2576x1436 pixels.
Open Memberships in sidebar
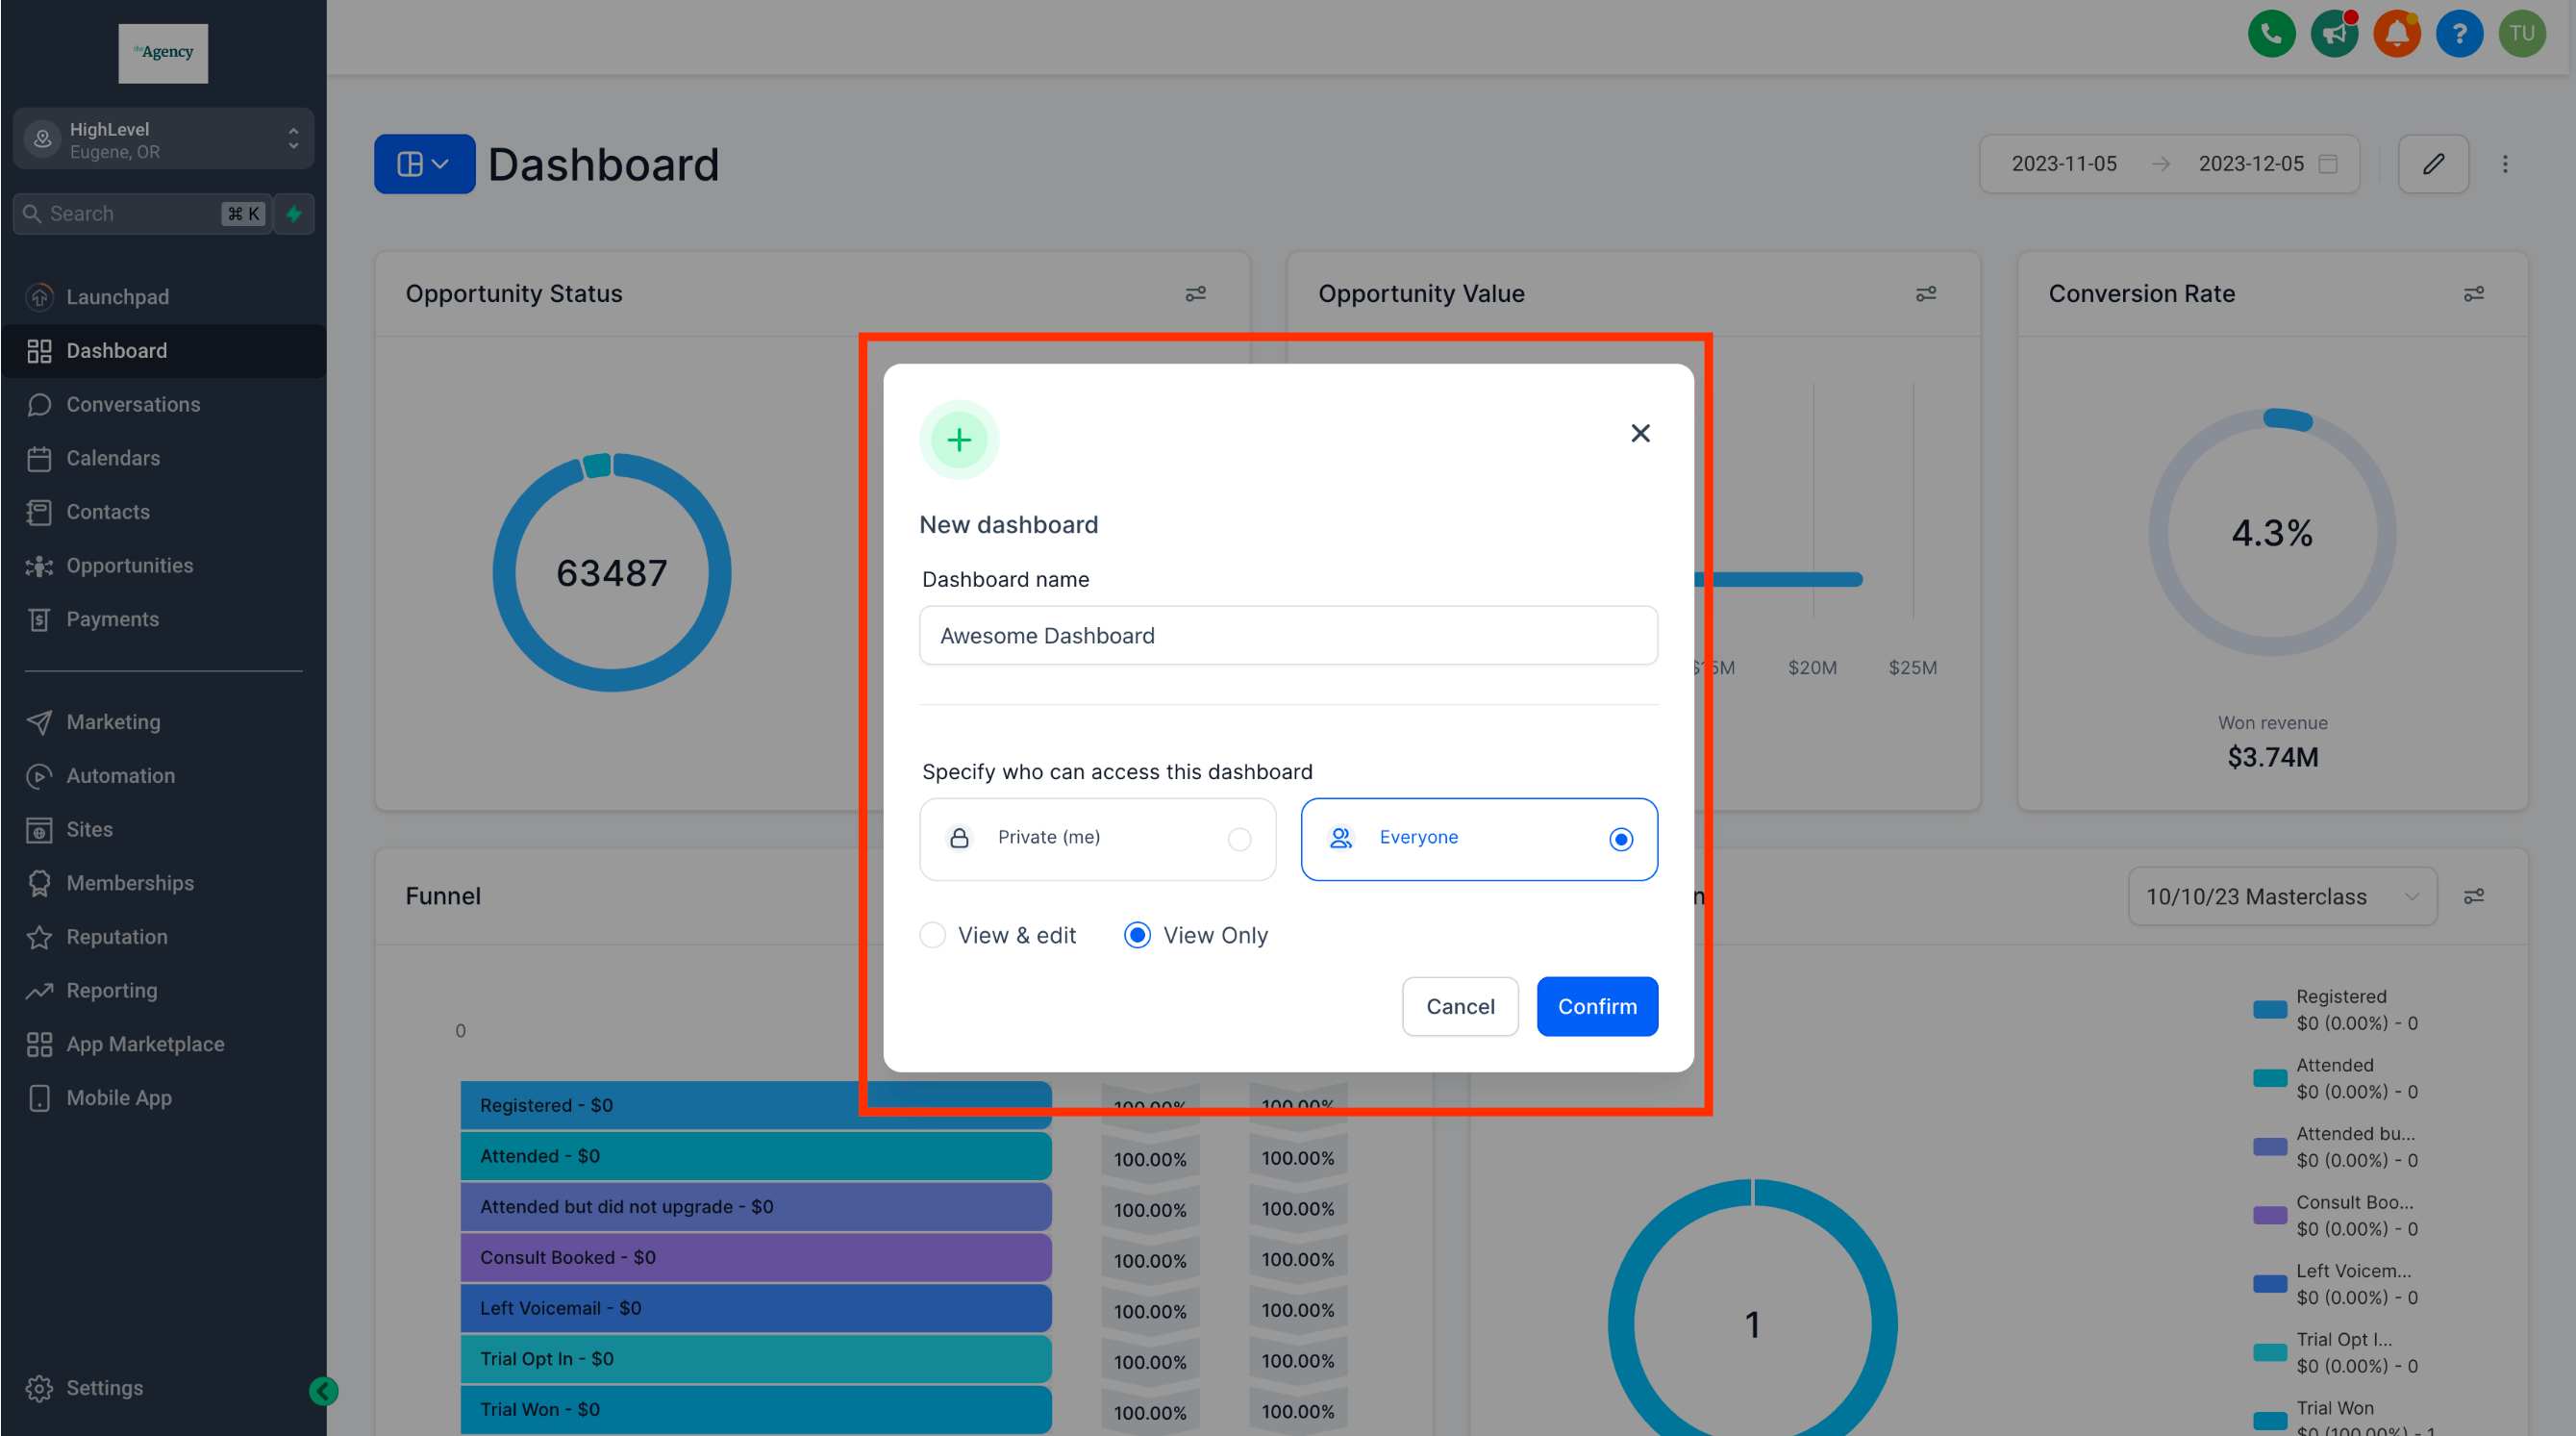point(163,884)
